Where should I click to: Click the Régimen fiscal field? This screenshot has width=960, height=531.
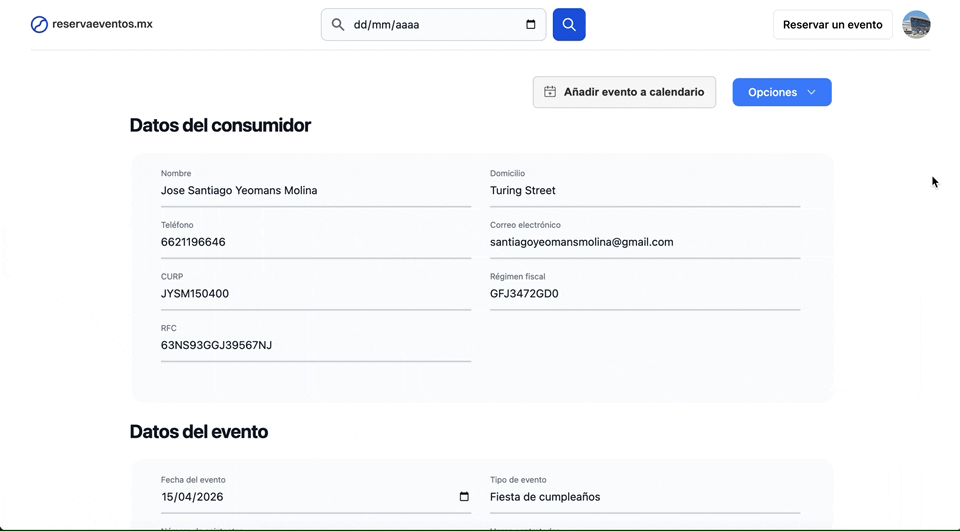644,294
